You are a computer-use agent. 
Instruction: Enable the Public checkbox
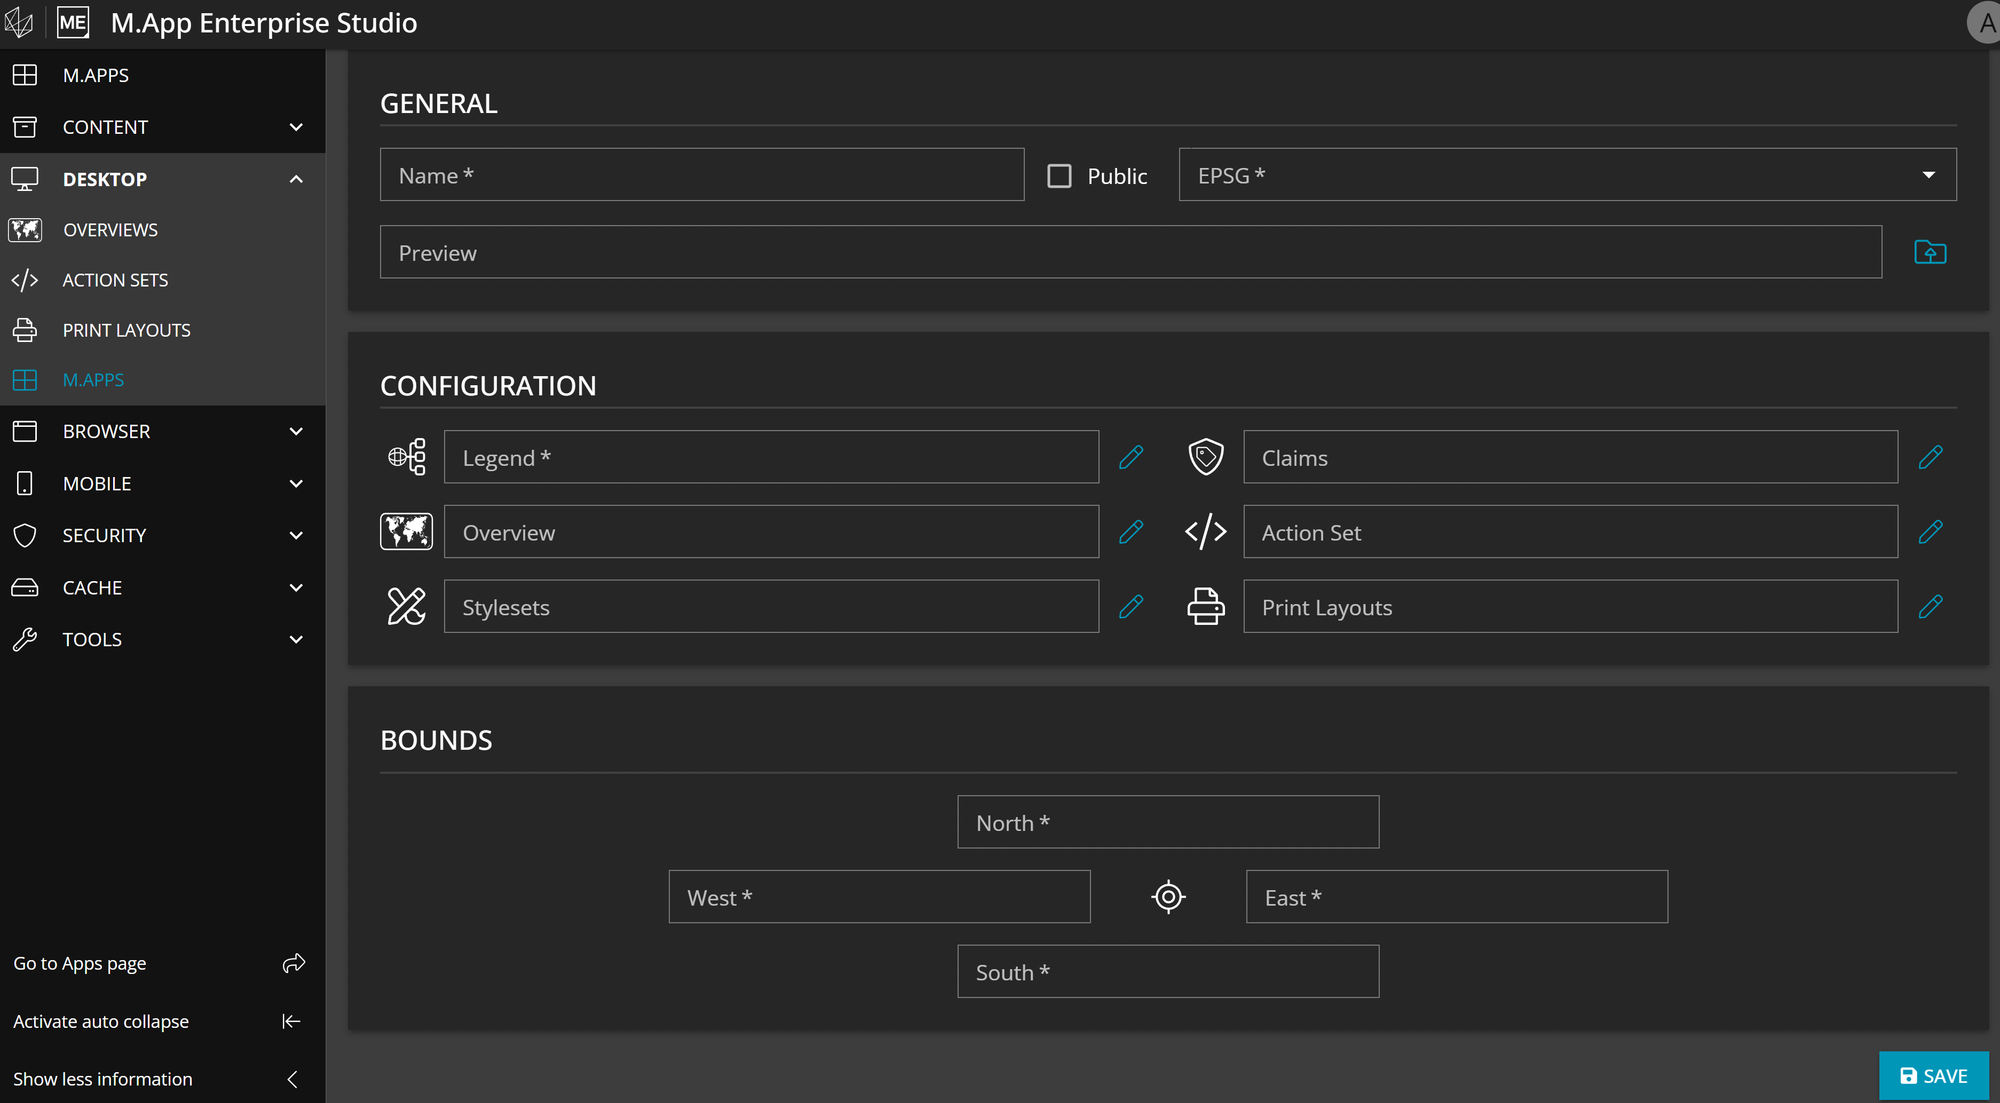[x=1059, y=176]
